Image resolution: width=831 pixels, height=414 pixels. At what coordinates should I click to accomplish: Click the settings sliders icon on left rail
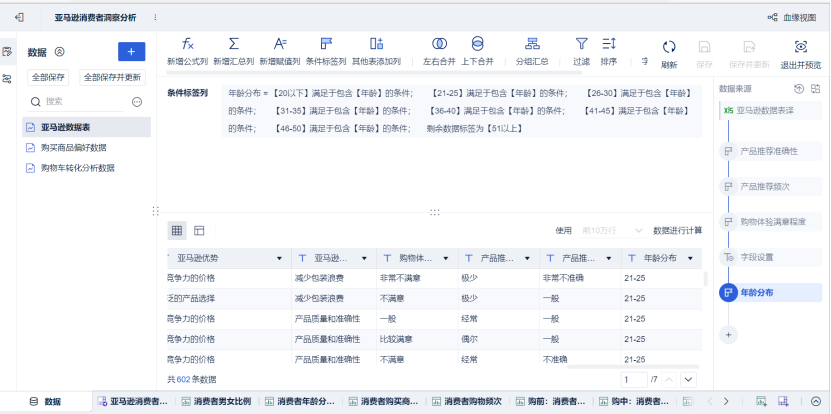pyautogui.click(x=7, y=79)
